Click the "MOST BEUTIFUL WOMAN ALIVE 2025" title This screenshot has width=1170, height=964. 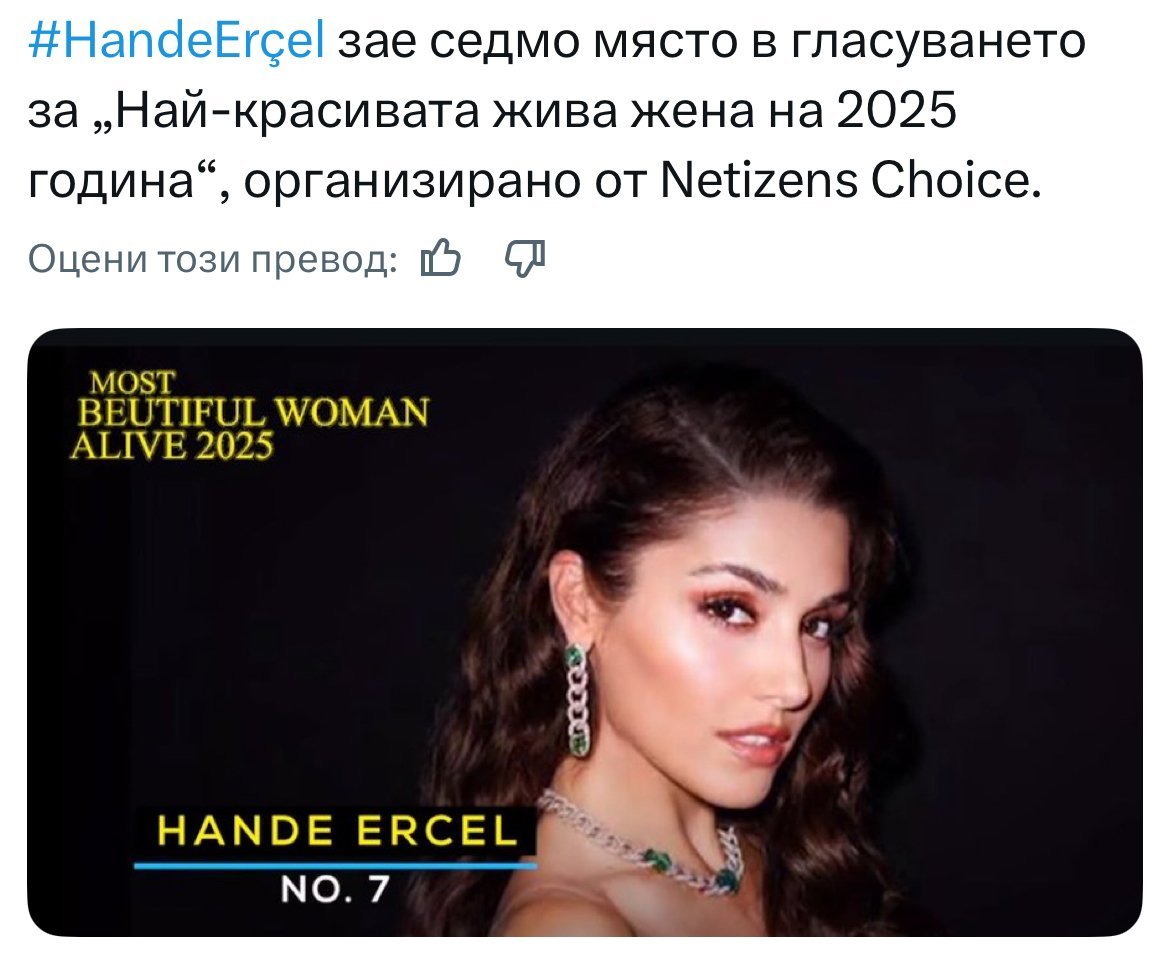250,414
